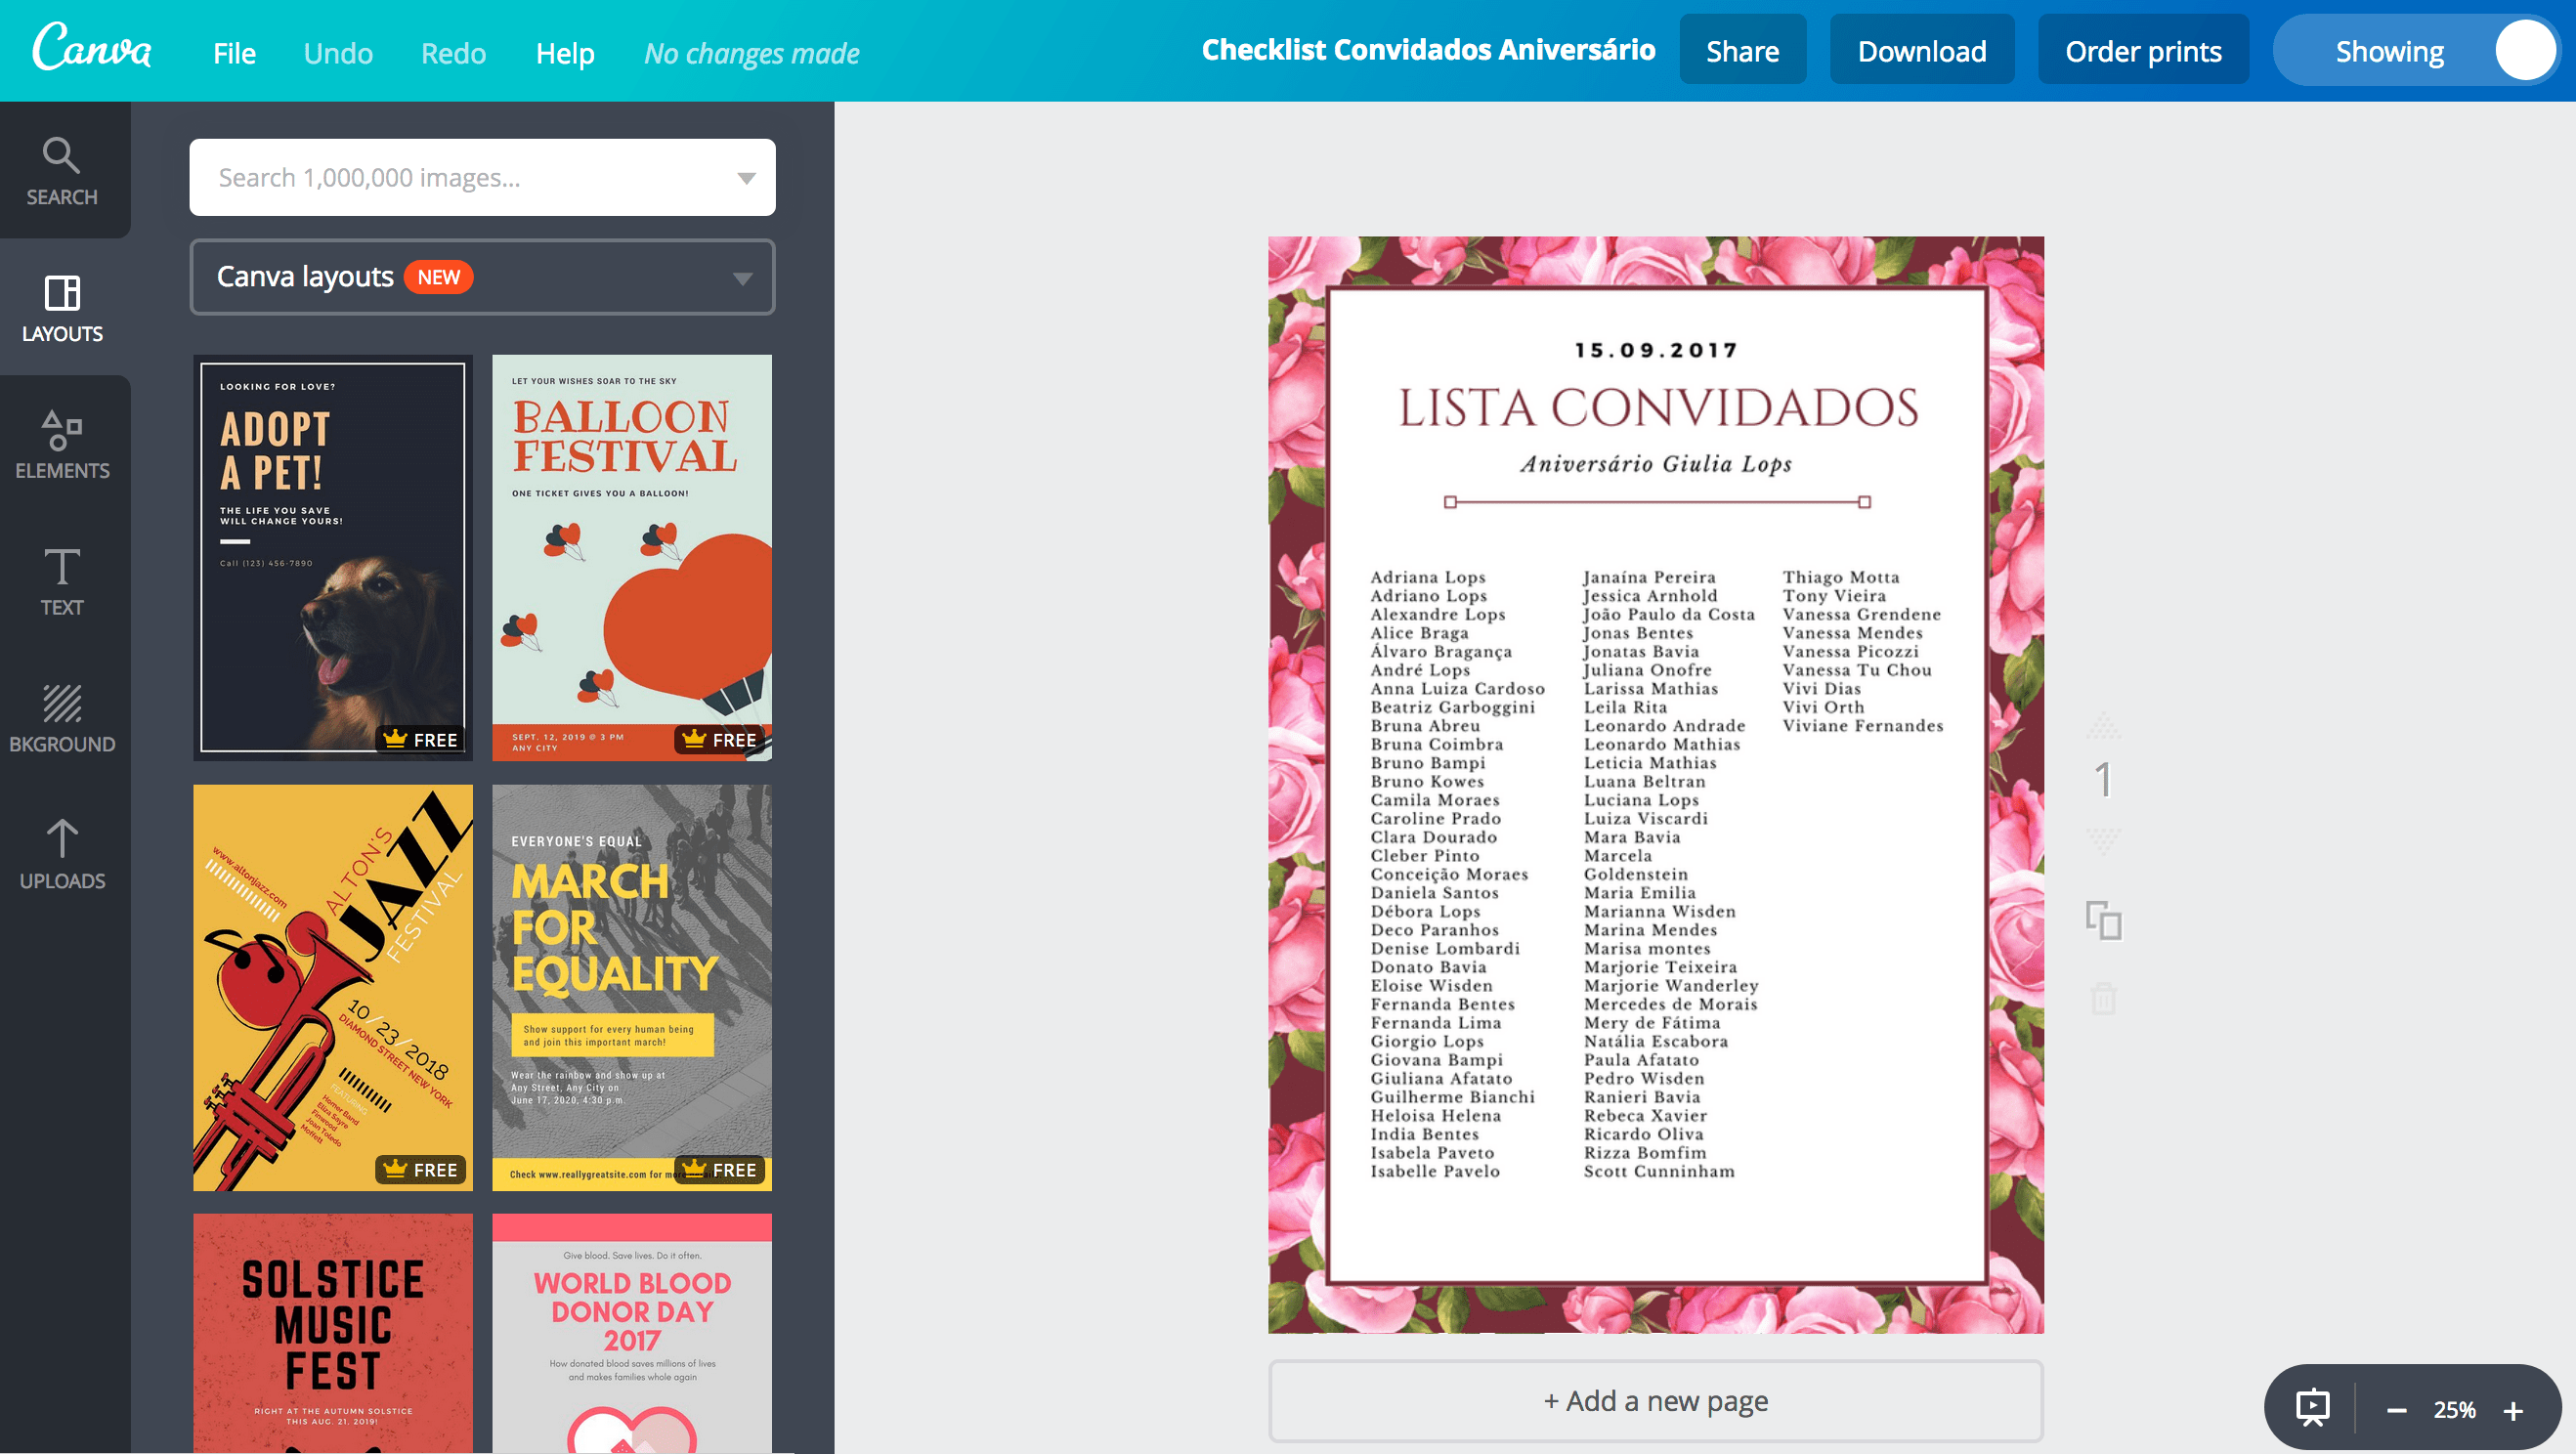
Task: Open the Uploads sidebar tab
Action: (x=62, y=856)
